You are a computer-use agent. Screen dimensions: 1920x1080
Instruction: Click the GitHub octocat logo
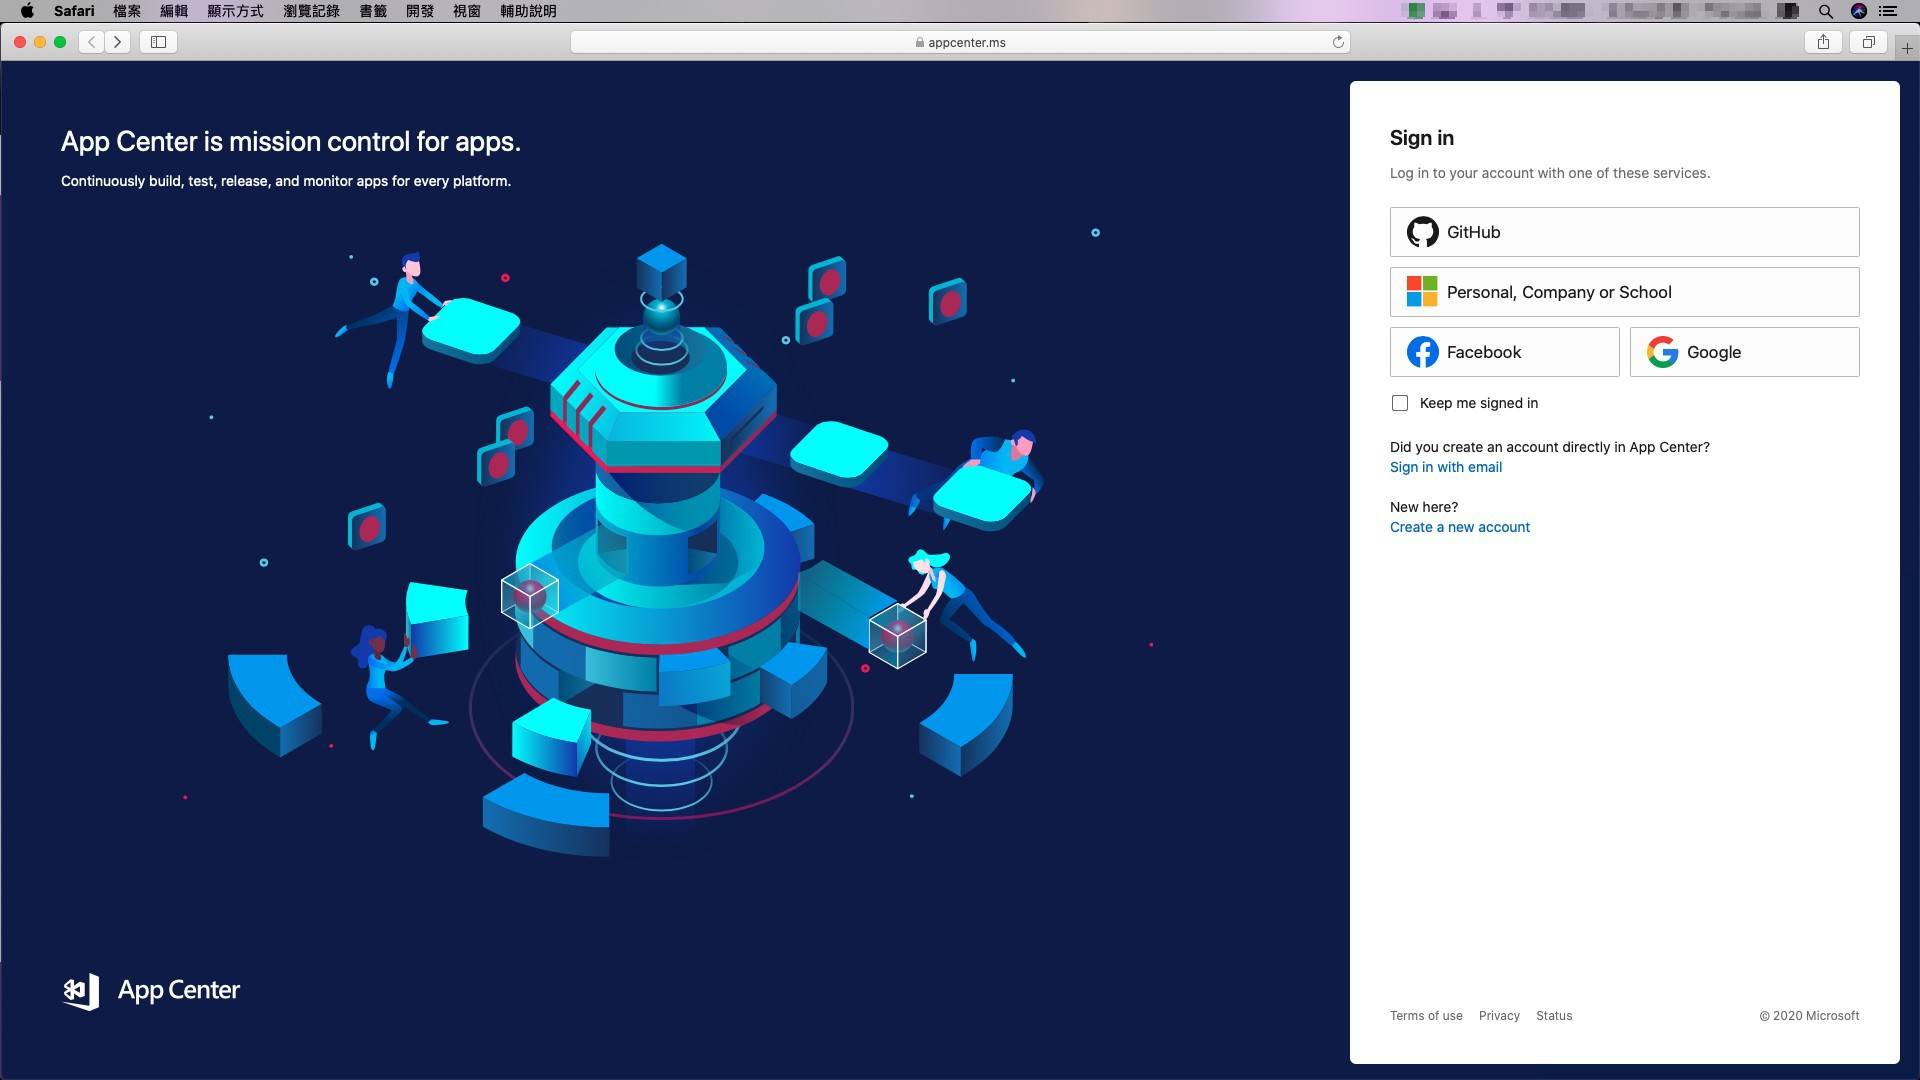(x=1422, y=232)
